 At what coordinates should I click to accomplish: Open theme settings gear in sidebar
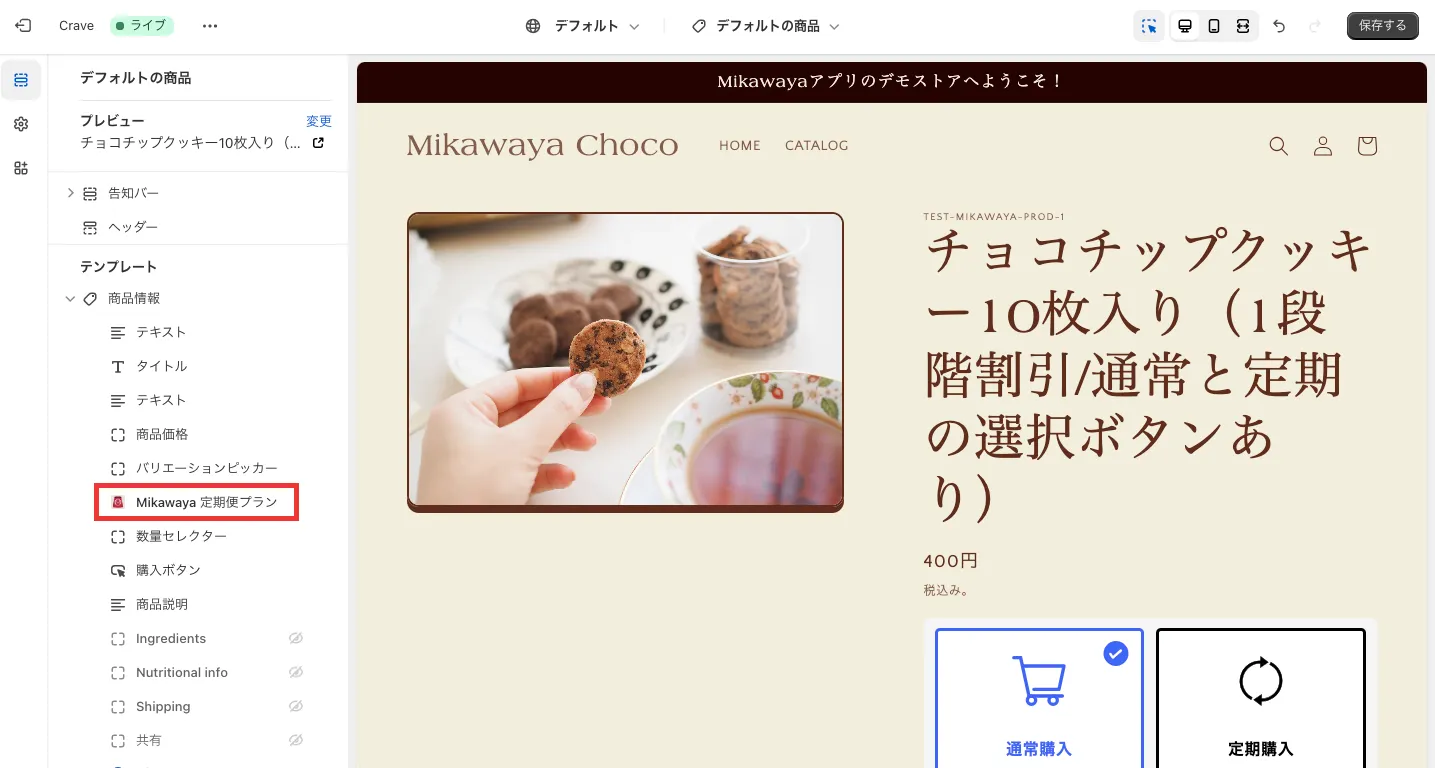coord(21,124)
